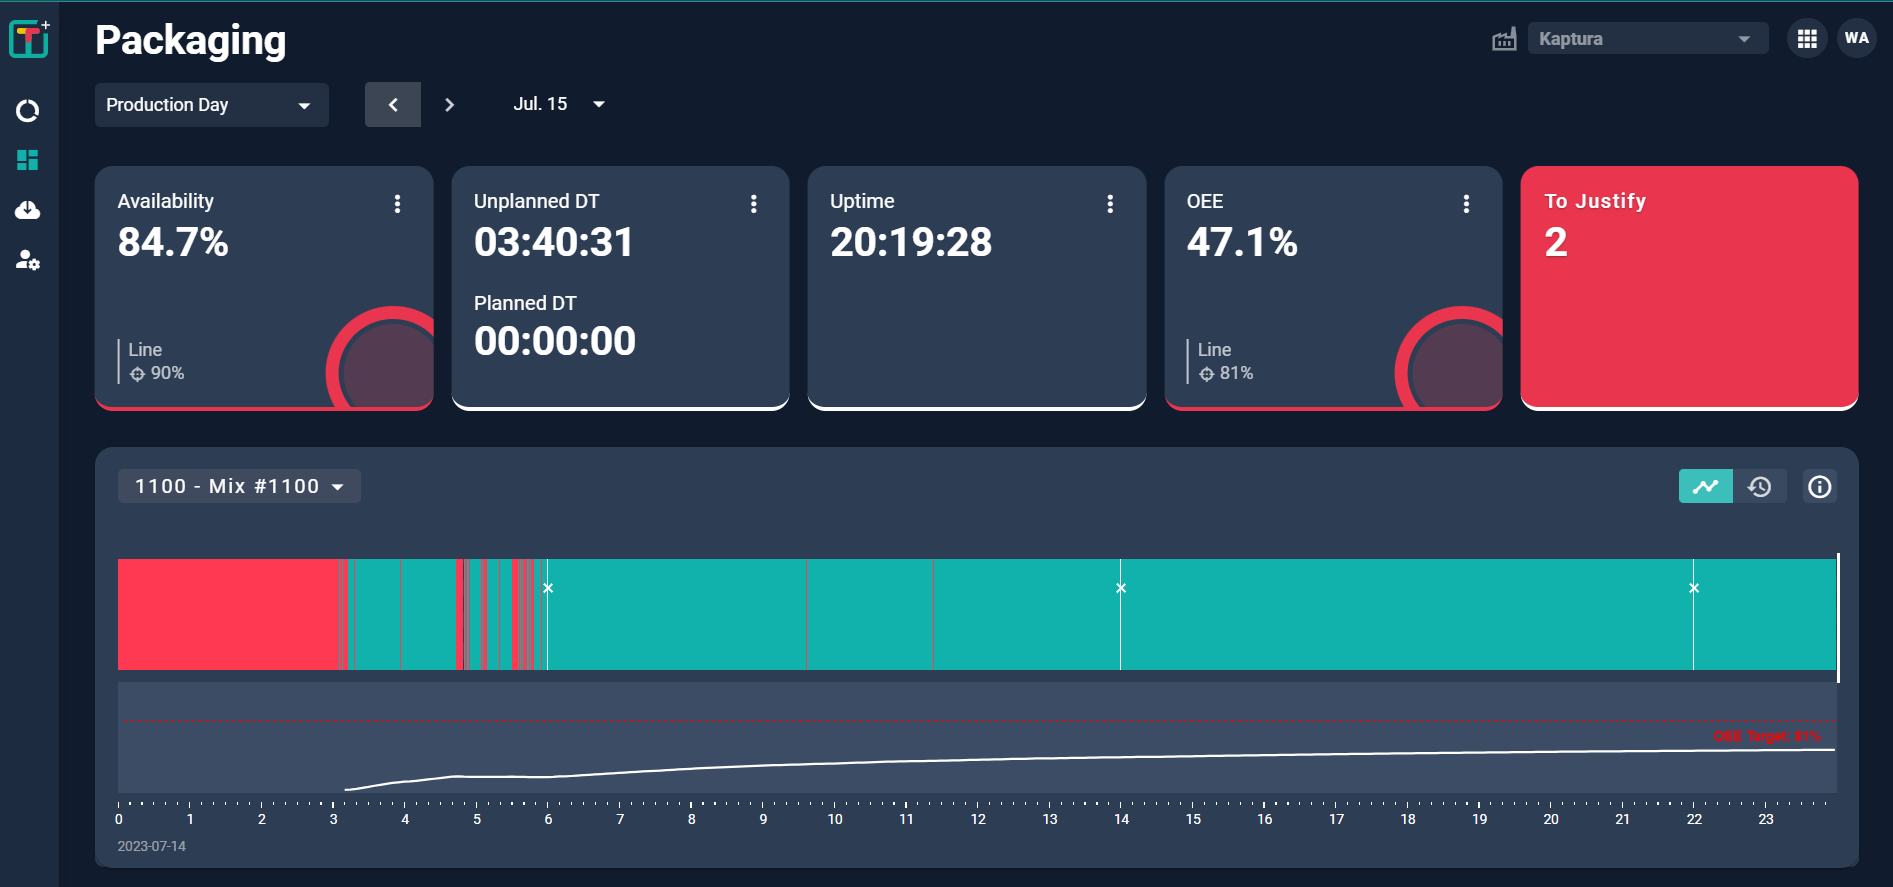Click the To Justify card
The height and width of the screenshot is (887, 1893).
[x=1689, y=288]
